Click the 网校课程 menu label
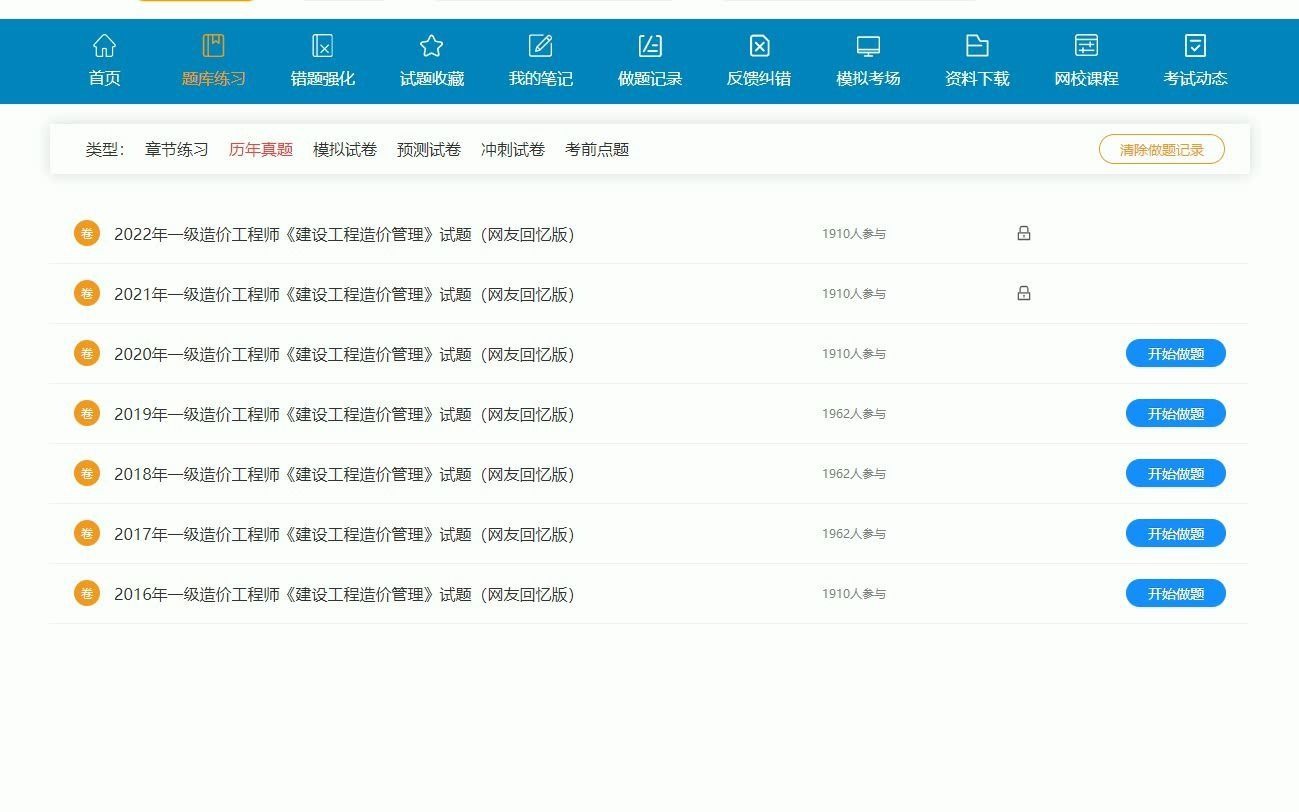Screen dimensions: 1299x812 pyautogui.click(x=1086, y=78)
